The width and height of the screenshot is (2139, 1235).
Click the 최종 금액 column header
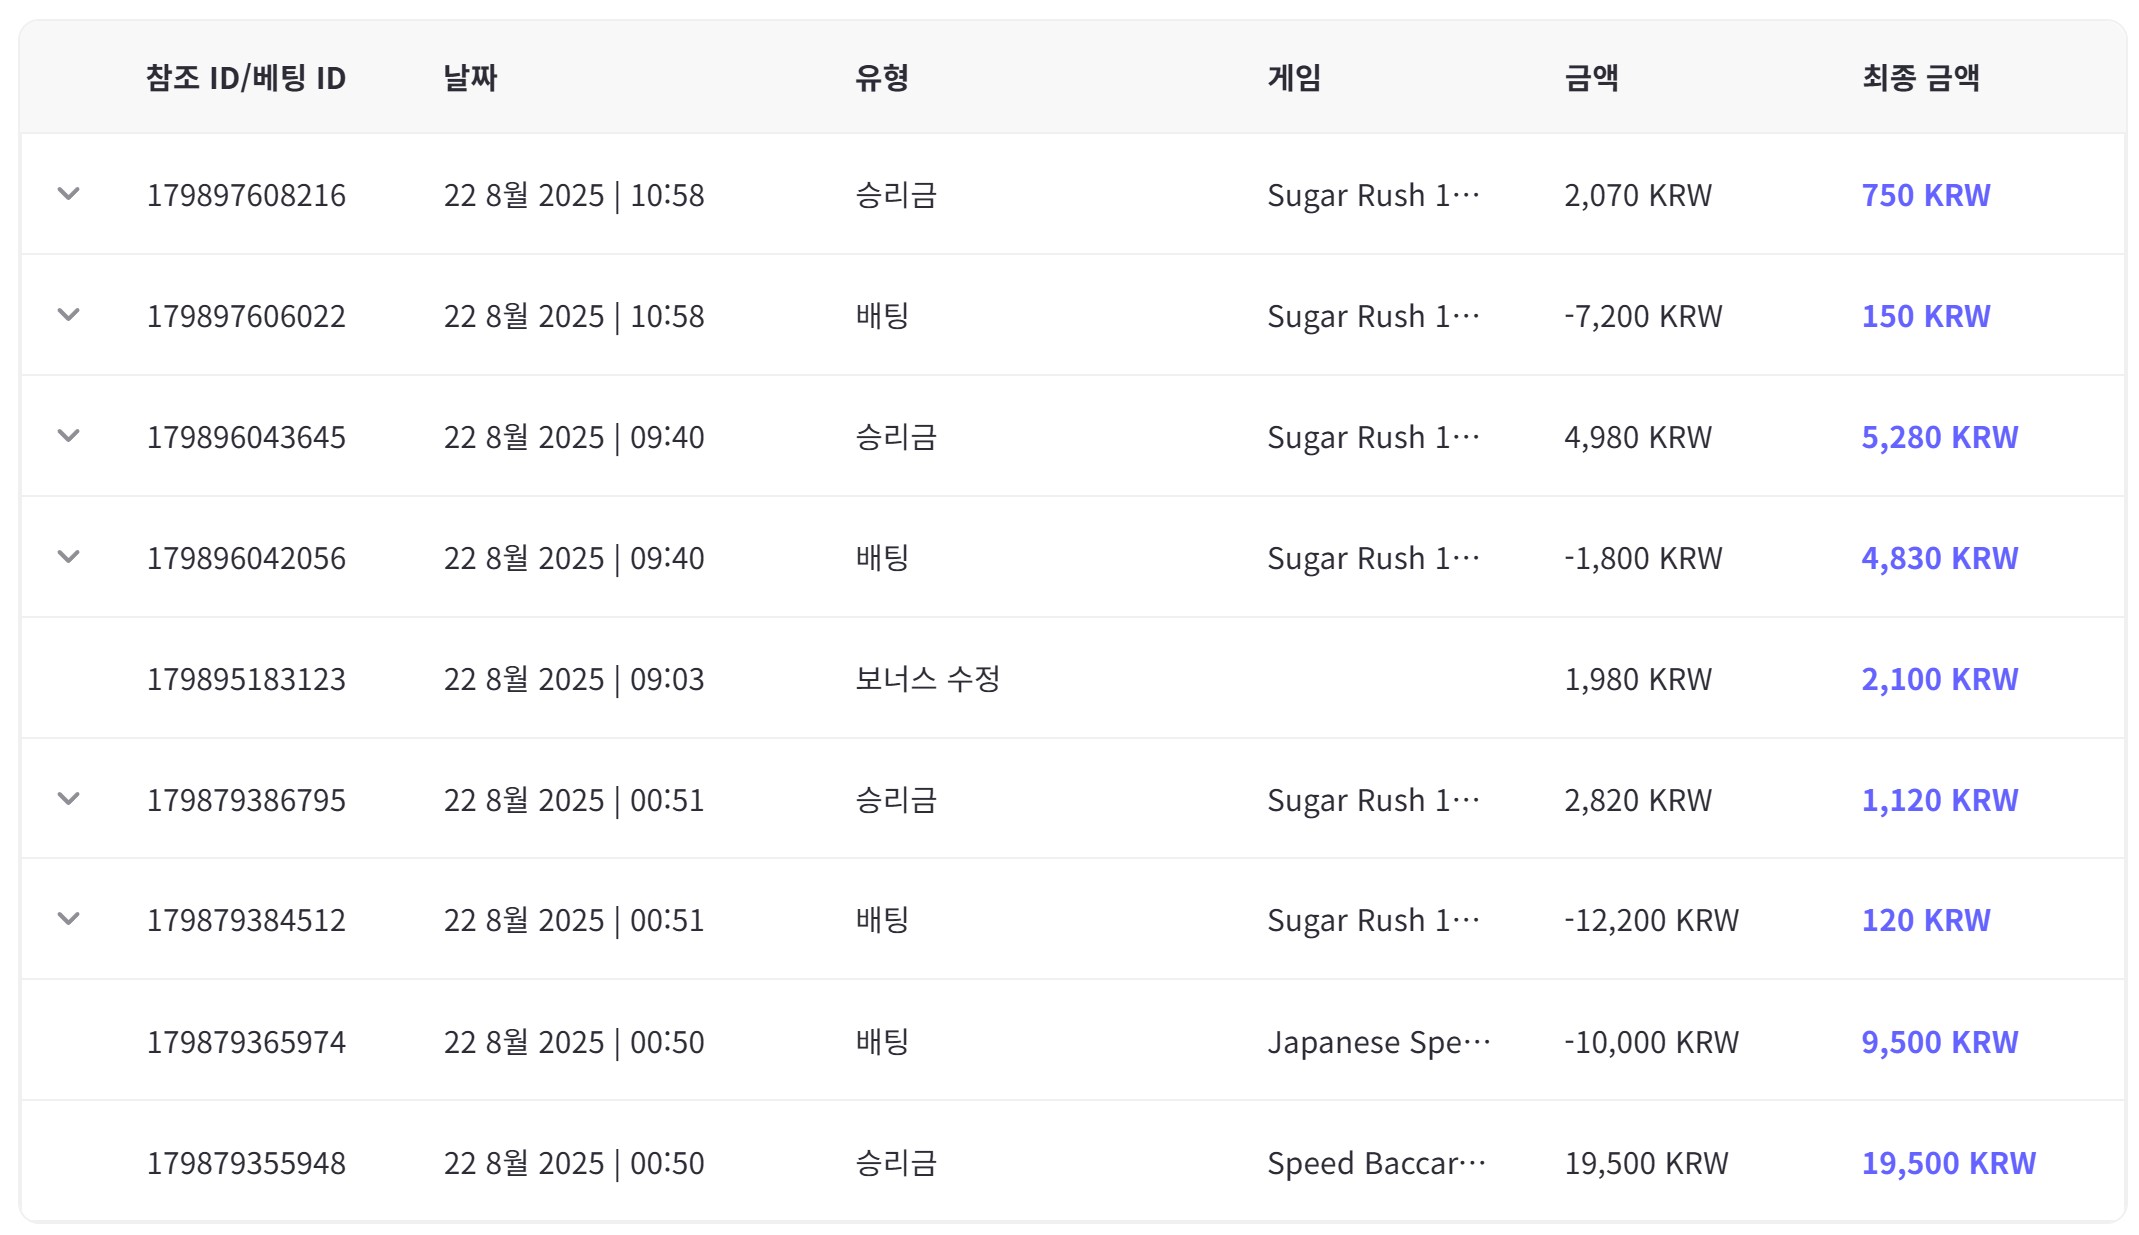[x=1920, y=77]
